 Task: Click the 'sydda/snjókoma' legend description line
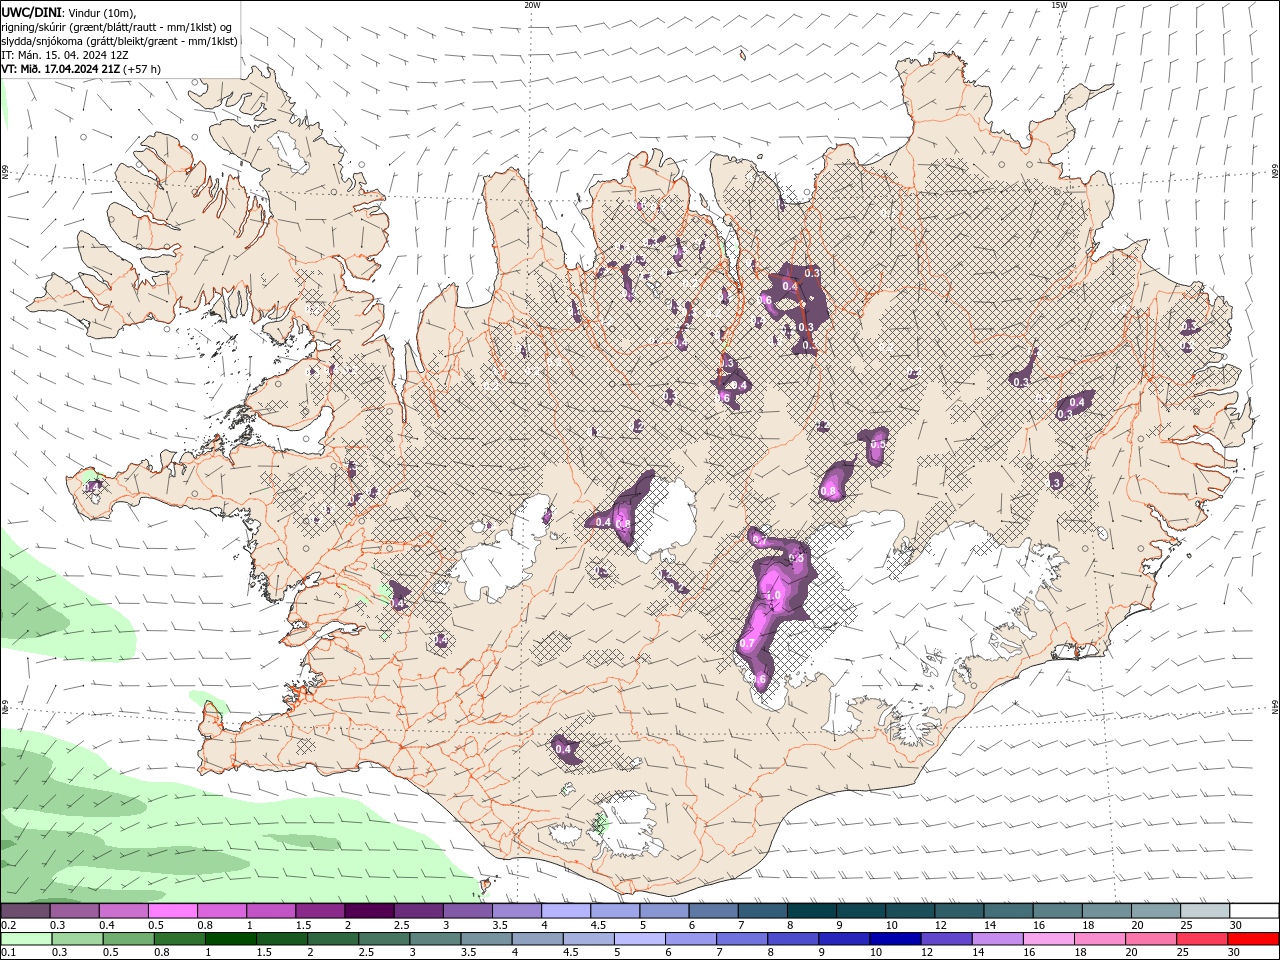120,41
